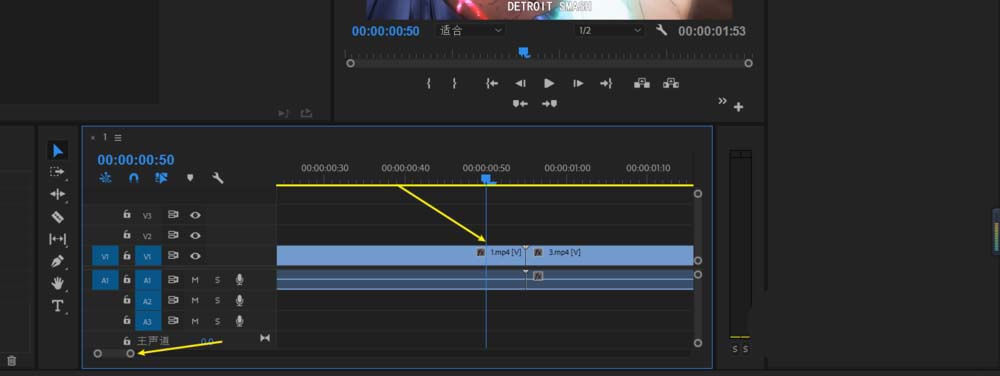Viewport: 1000px width, 376px height.
Task: Solo the A3 audio track
Action: (217, 321)
